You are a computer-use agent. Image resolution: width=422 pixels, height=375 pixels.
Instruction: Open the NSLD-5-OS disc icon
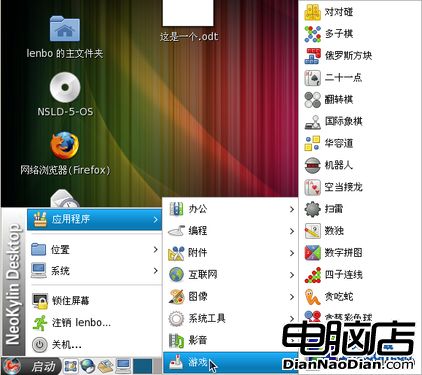tap(65, 87)
